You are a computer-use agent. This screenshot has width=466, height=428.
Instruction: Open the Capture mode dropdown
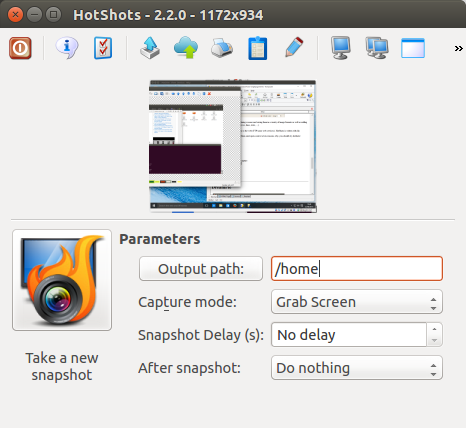(x=357, y=302)
